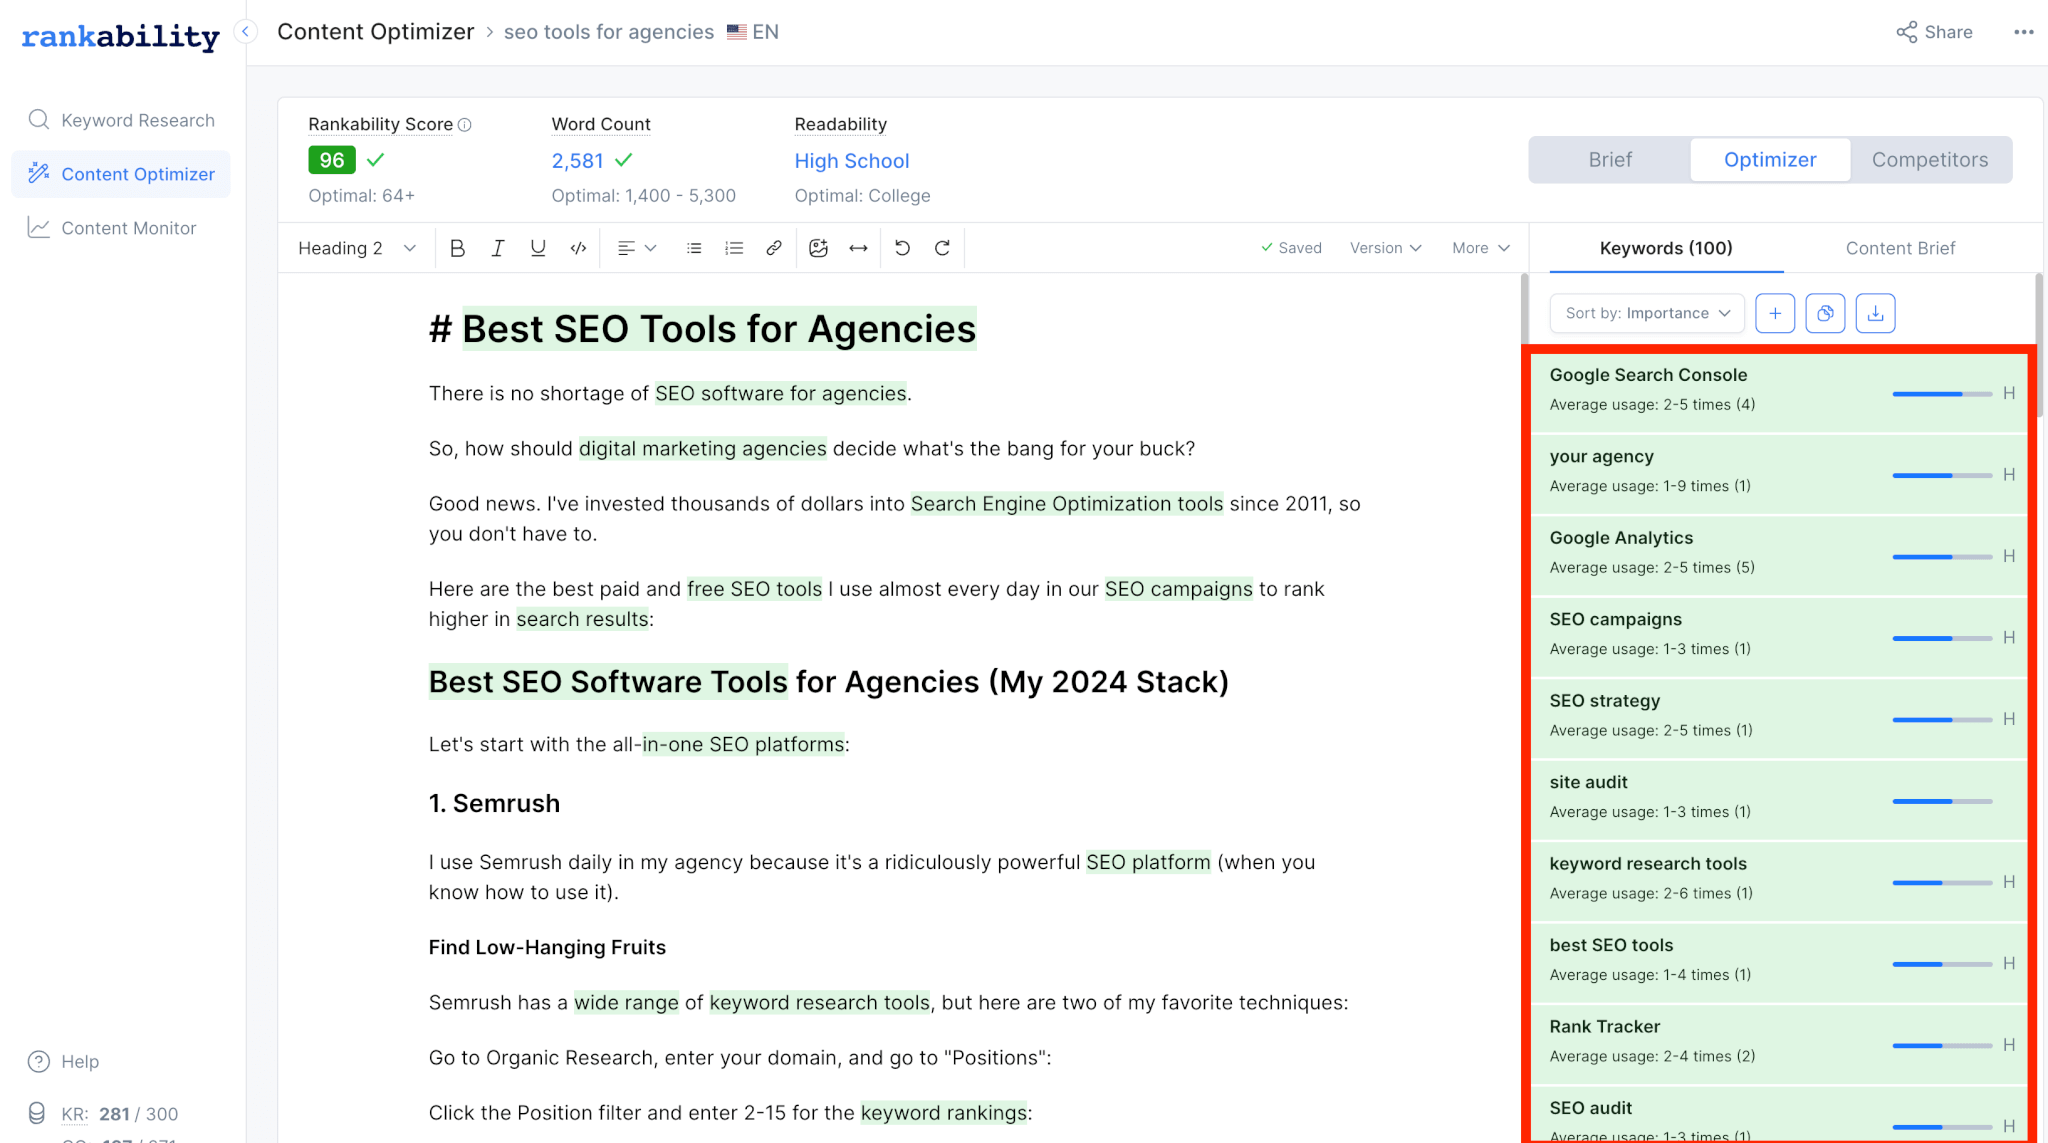Select the Content Brief tab

1900,248
